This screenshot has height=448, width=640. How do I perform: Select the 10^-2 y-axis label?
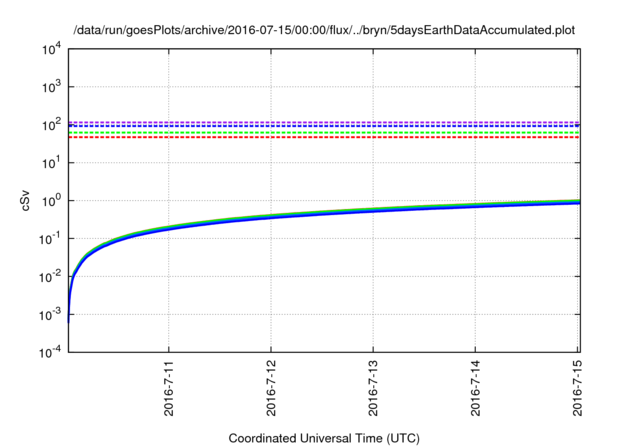(50, 277)
